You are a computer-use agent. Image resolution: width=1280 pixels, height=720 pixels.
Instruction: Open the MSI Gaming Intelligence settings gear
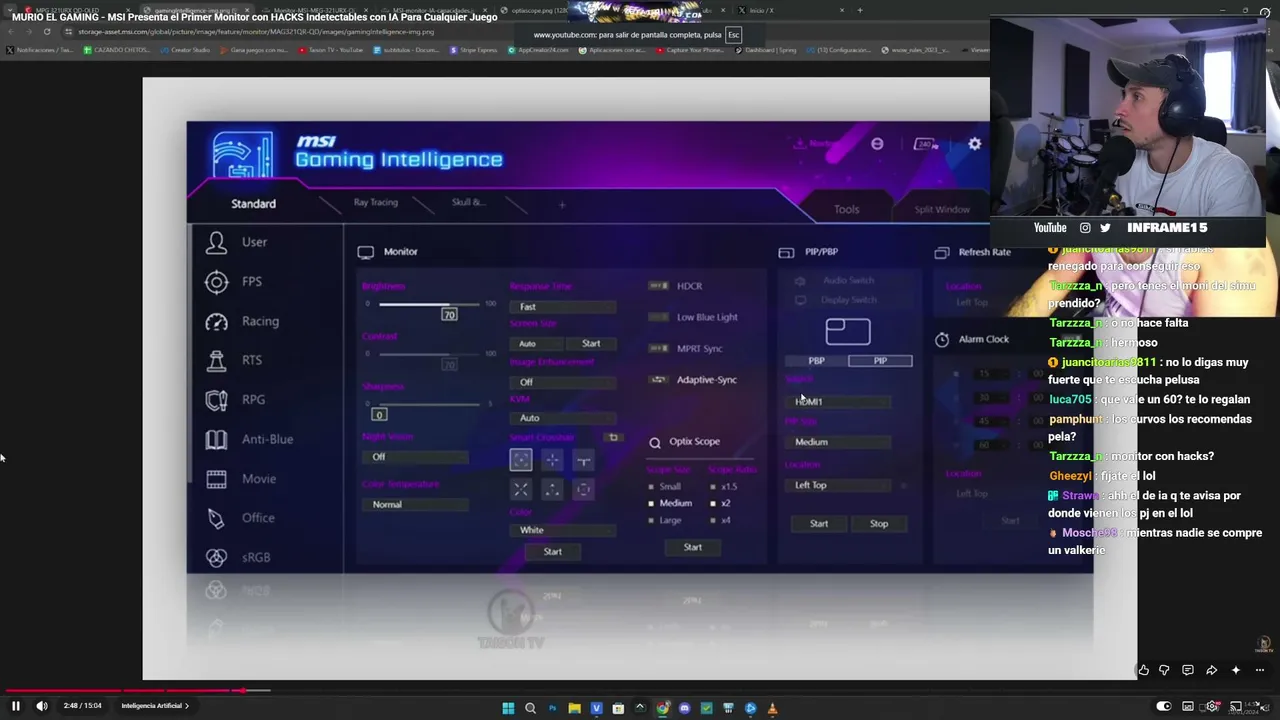coord(975,144)
